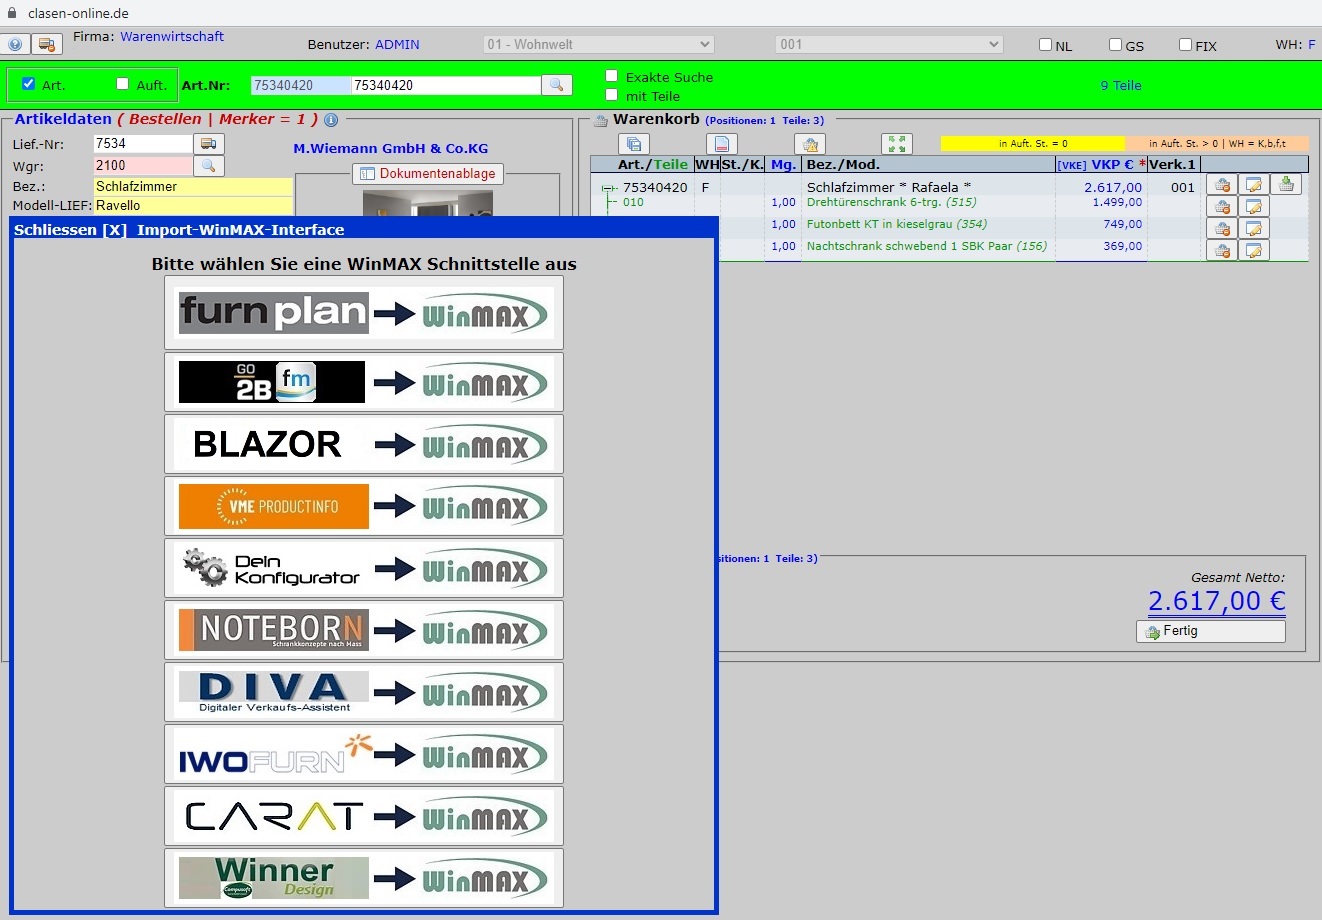The width and height of the screenshot is (1322, 920).
Task: Click the Warenkorb basket header icon
Action: [601, 120]
